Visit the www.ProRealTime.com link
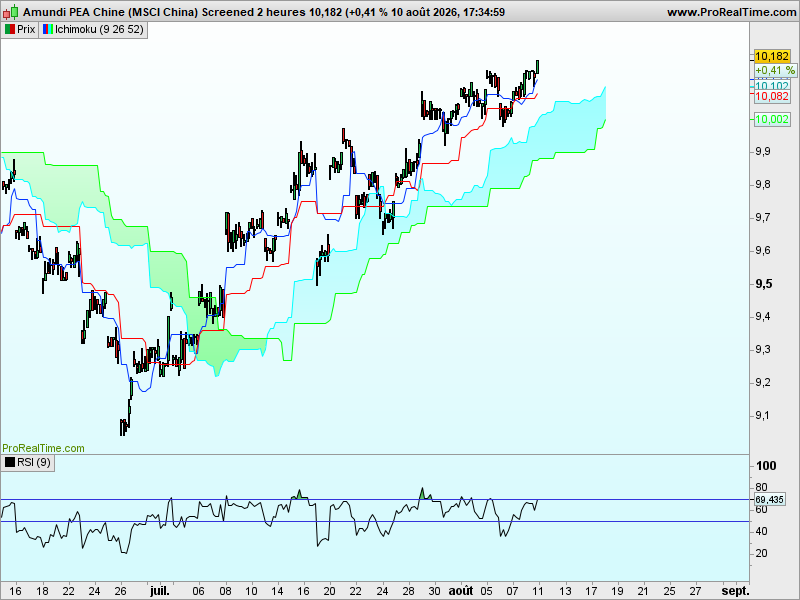This screenshot has height=600, width=800. (x=732, y=12)
